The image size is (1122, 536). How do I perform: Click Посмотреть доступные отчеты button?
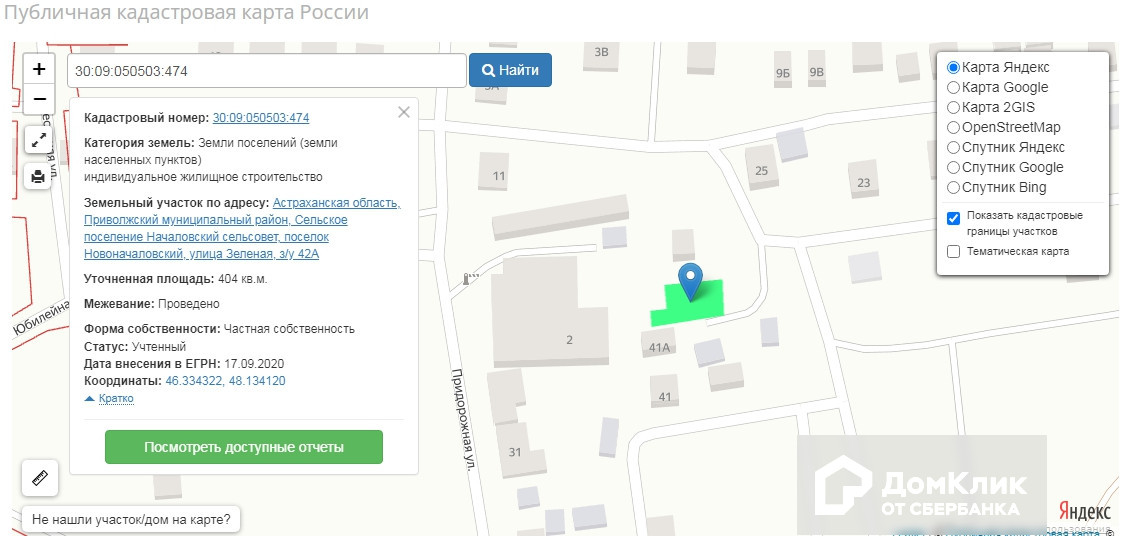(244, 447)
